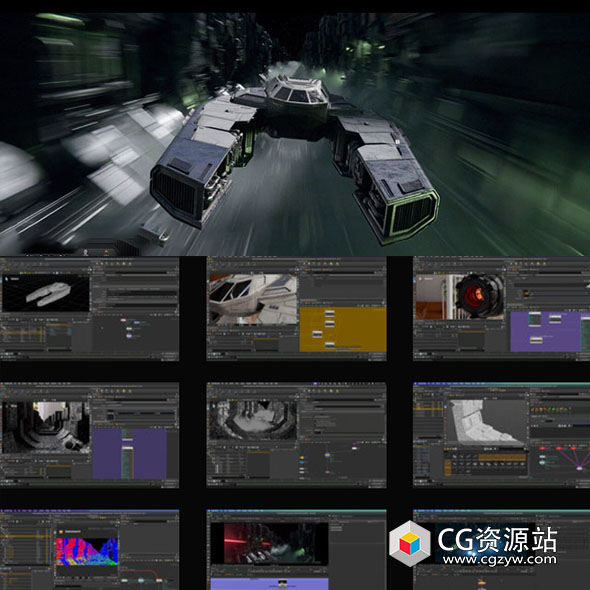This screenshot has height=590, width=590.
Task: Select the green node in first screenshot network
Action: point(129,329)
